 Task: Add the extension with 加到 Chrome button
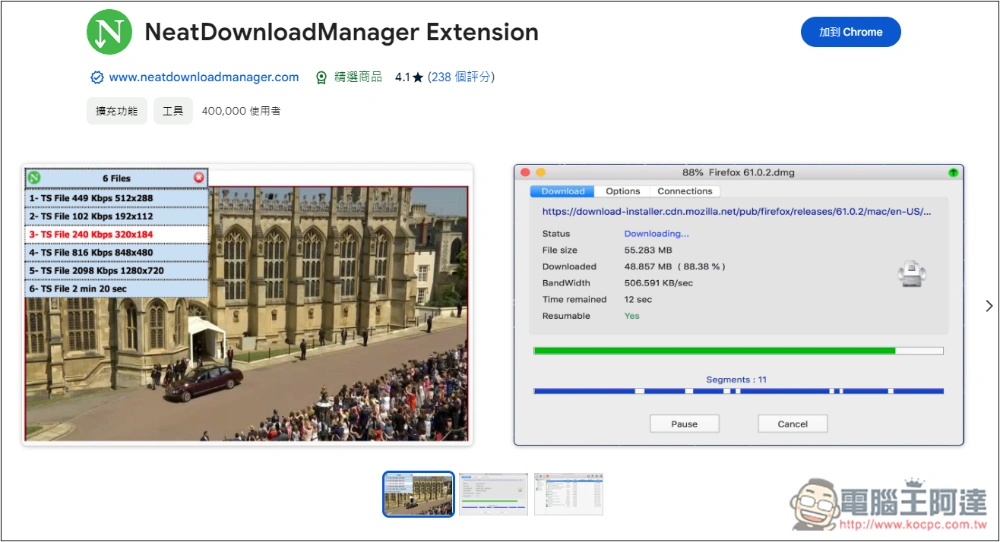point(850,32)
